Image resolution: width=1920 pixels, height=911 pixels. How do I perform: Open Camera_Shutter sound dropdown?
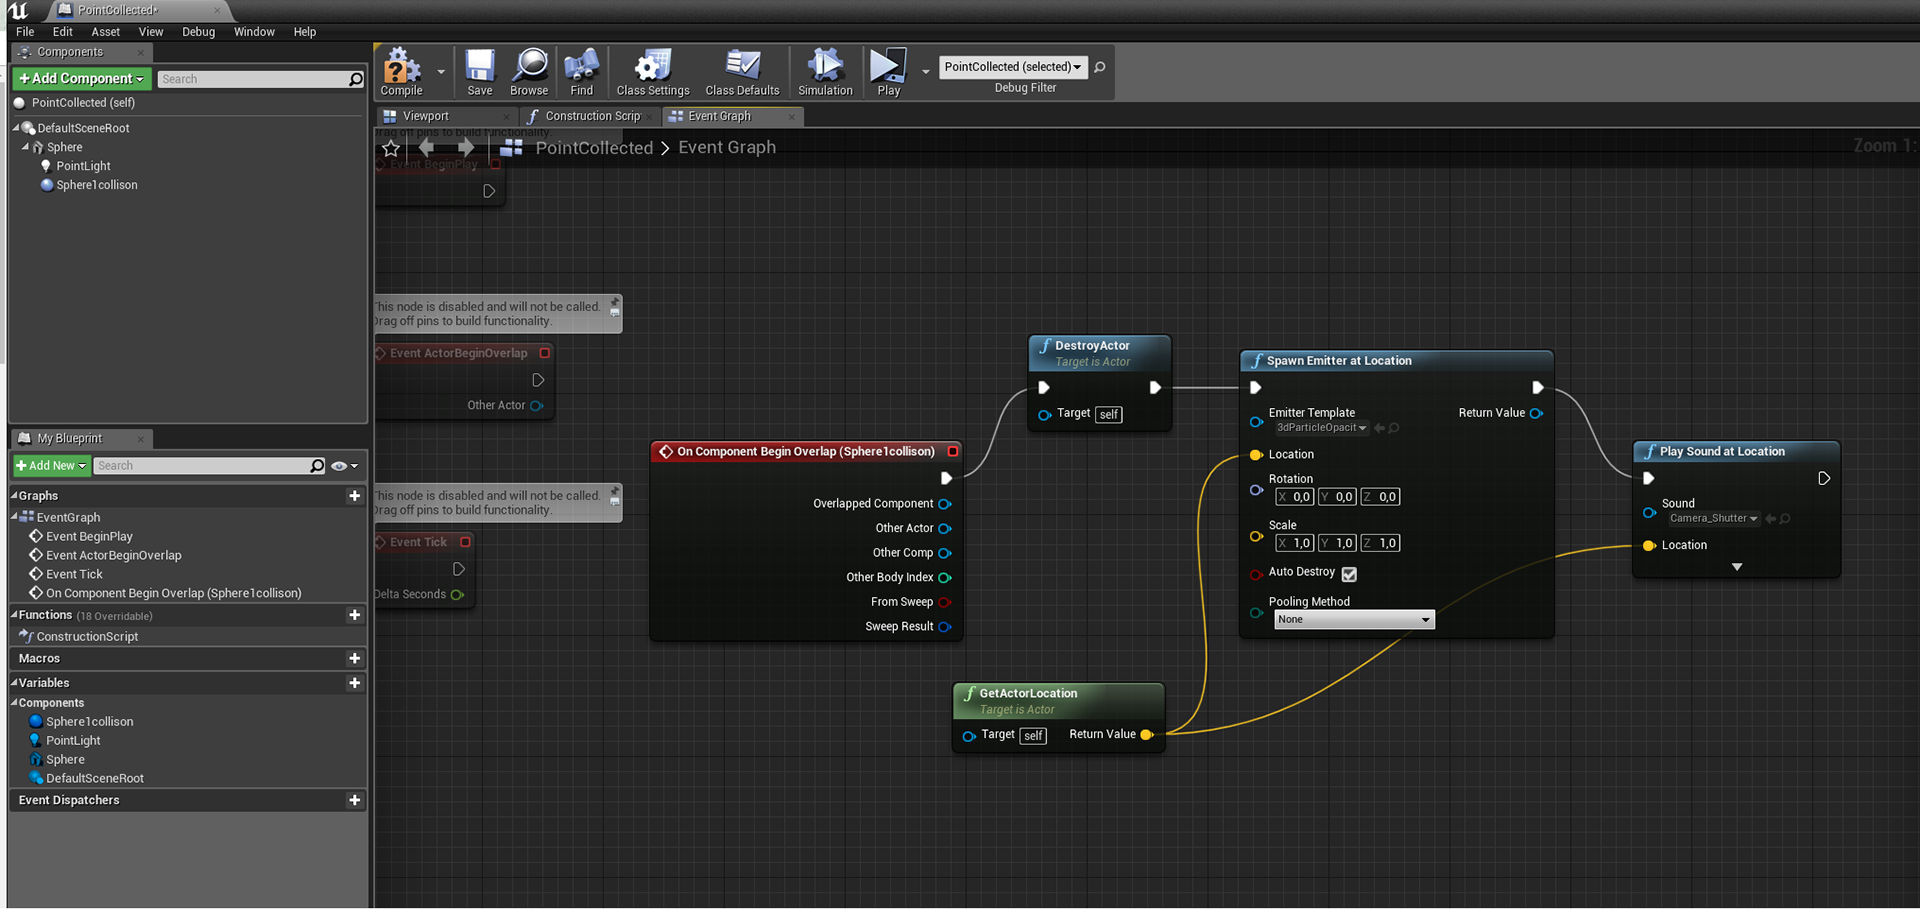pyautogui.click(x=1713, y=519)
